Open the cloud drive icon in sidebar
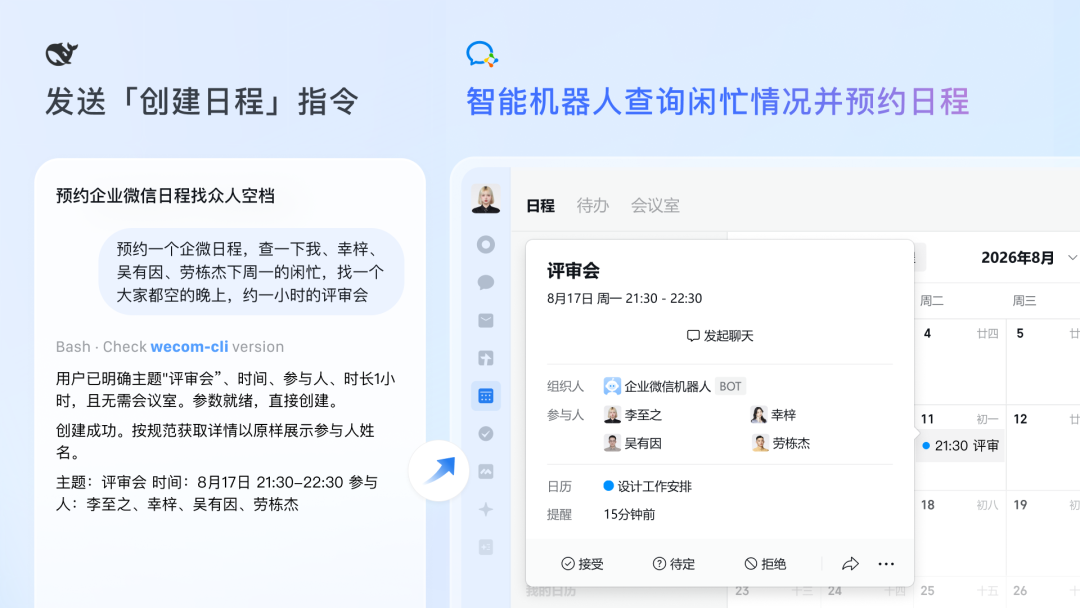 pyautogui.click(x=486, y=472)
